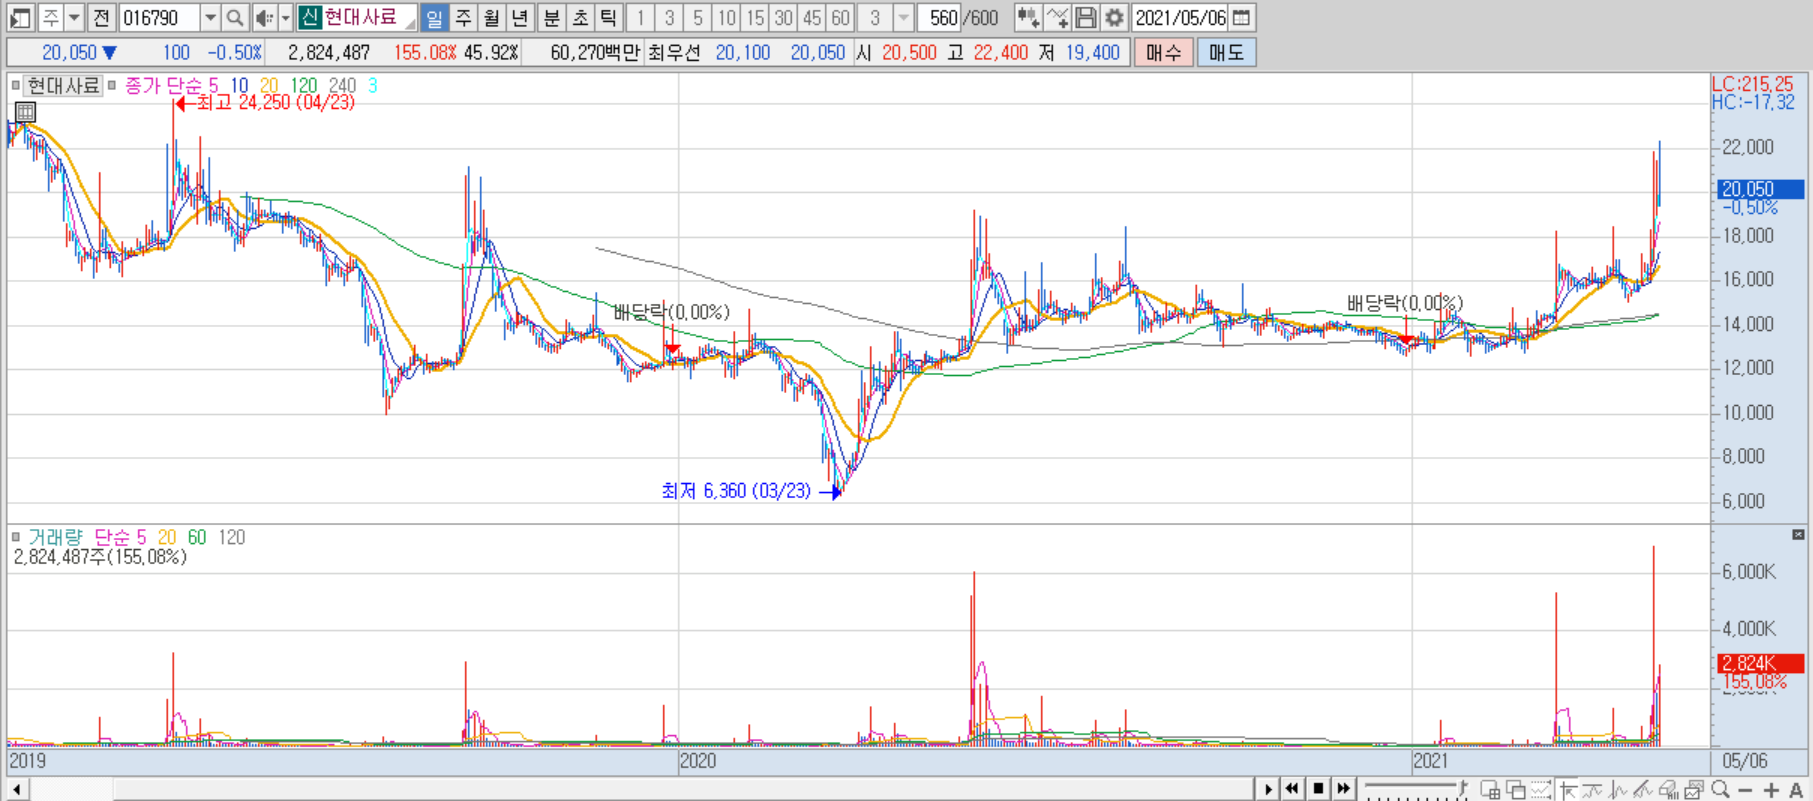1813x801 pixels.
Task: Click the fast-forward double-arrow playback button
Action: pos(1343,789)
